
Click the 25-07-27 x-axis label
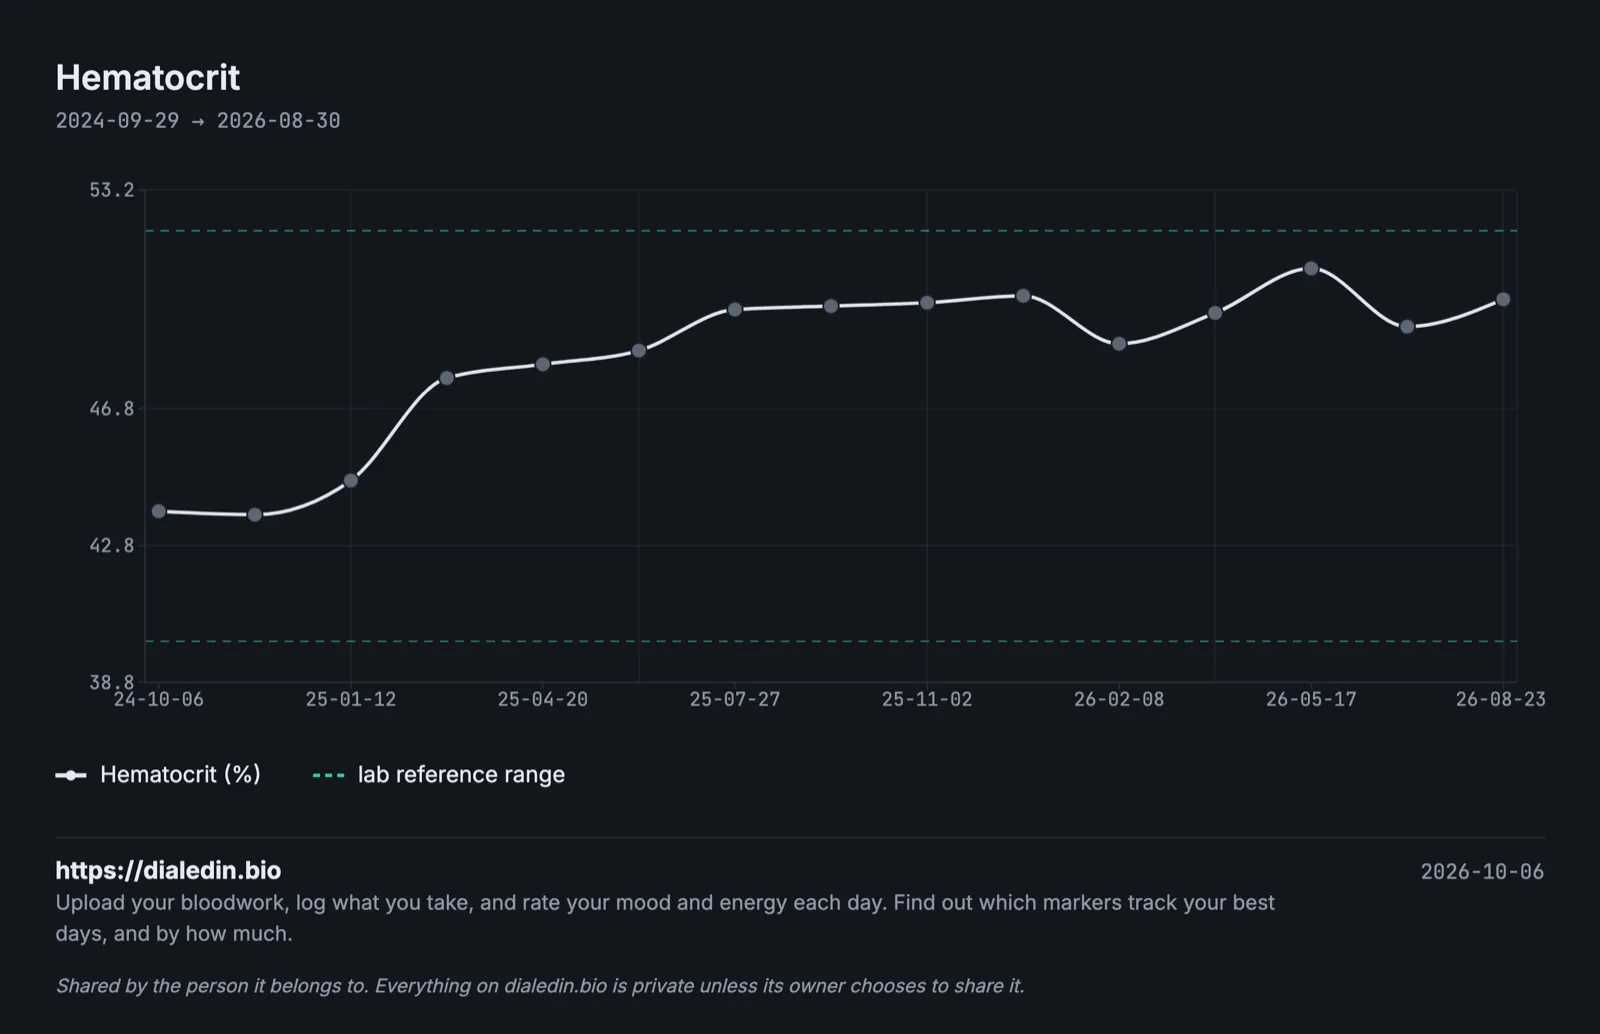click(x=735, y=699)
